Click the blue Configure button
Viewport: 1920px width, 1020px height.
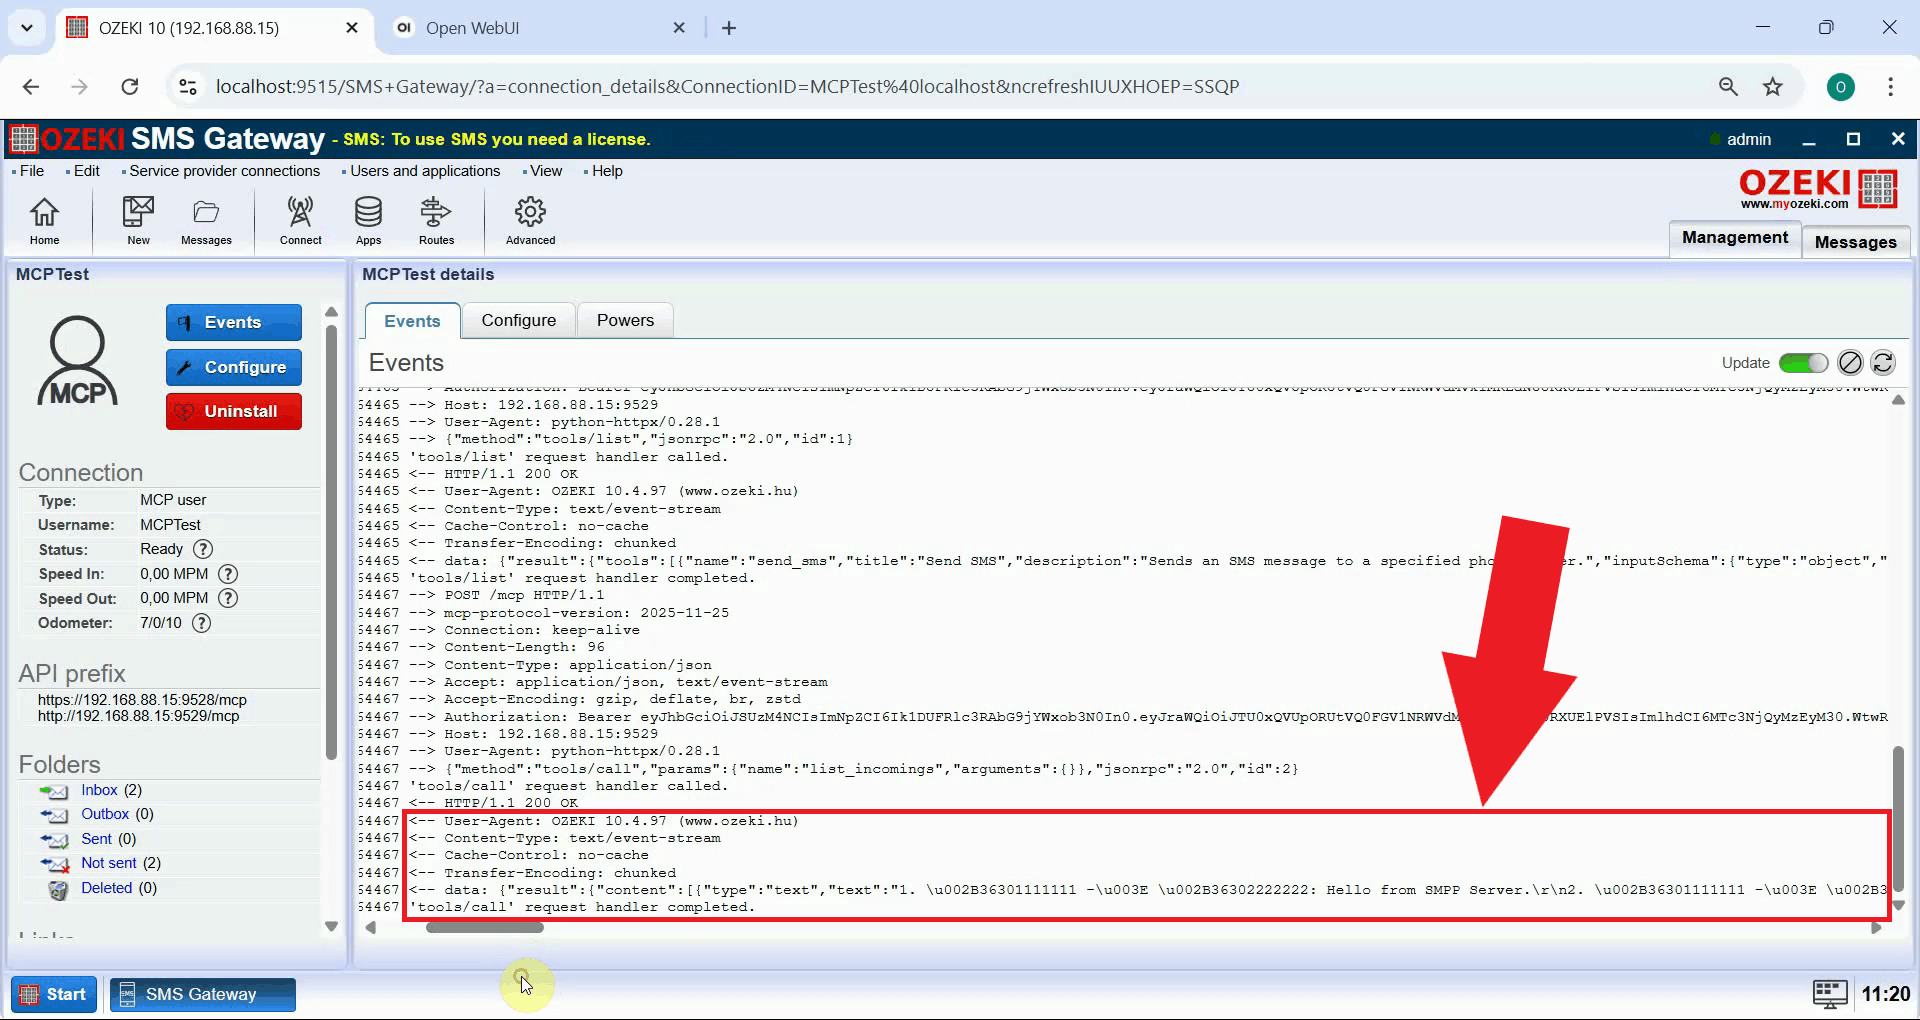[234, 367]
